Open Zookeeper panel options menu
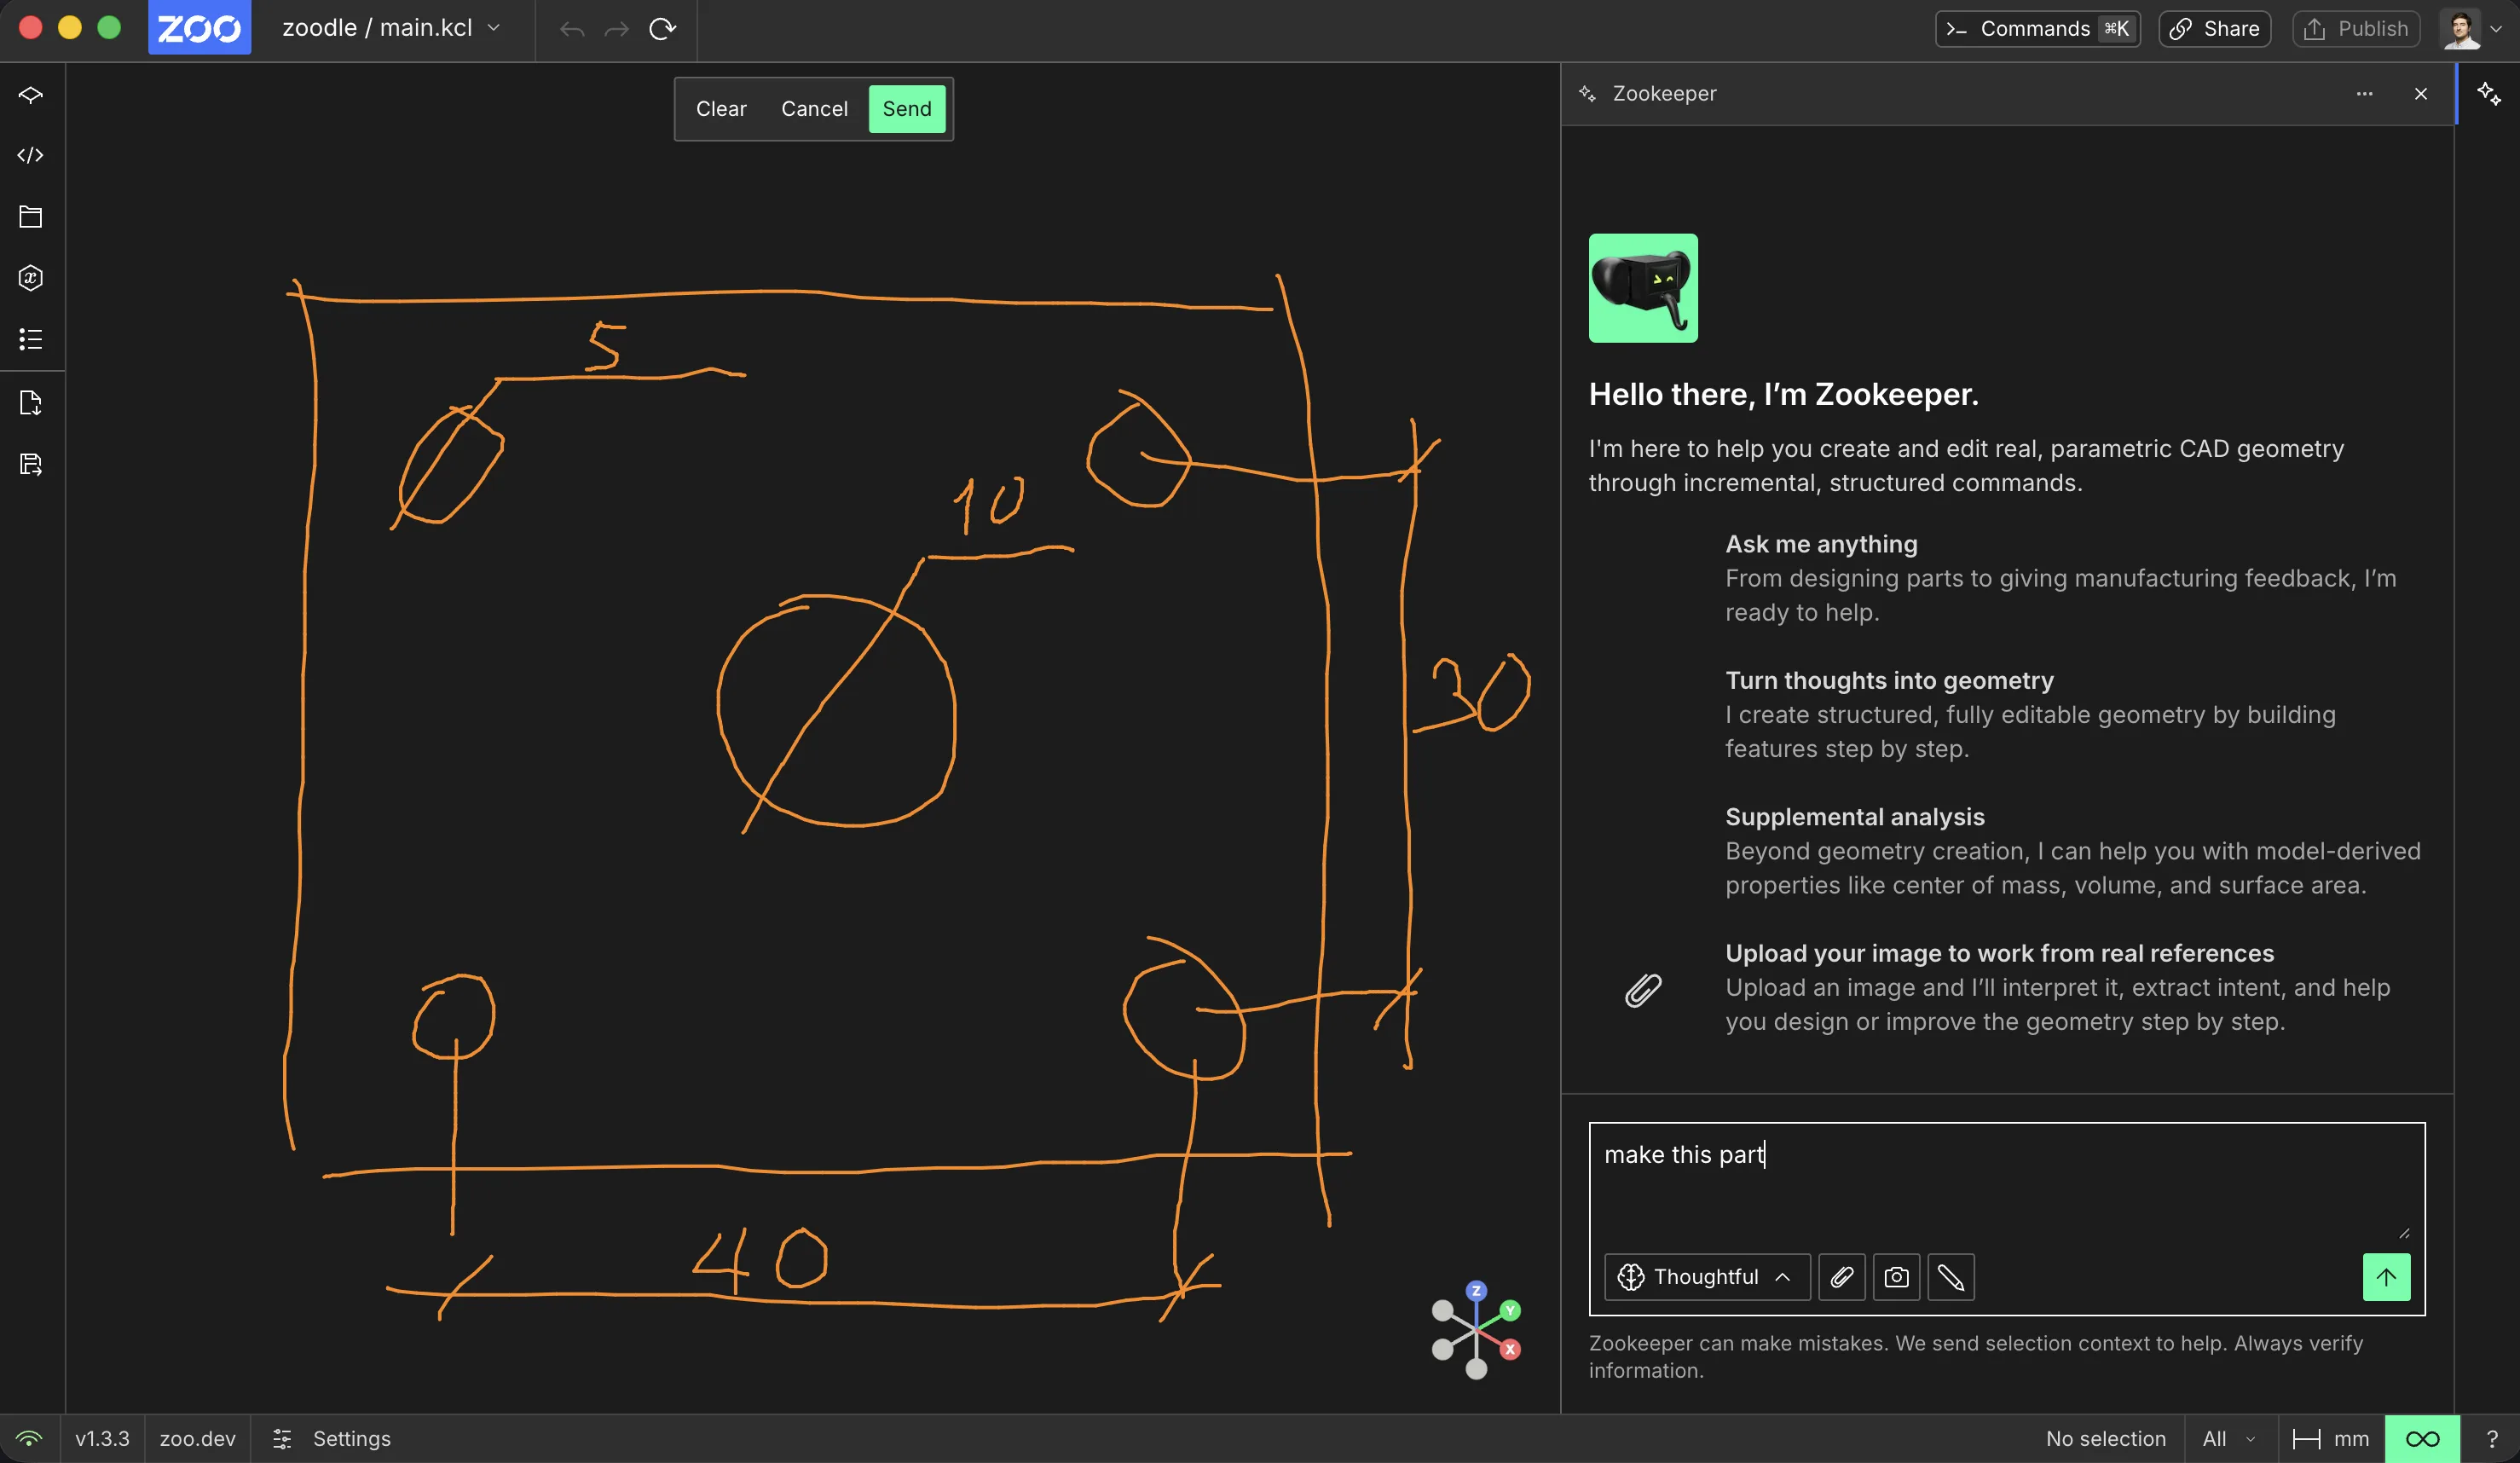Image resolution: width=2520 pixels, height=1463 pixels. (2364, 94)
